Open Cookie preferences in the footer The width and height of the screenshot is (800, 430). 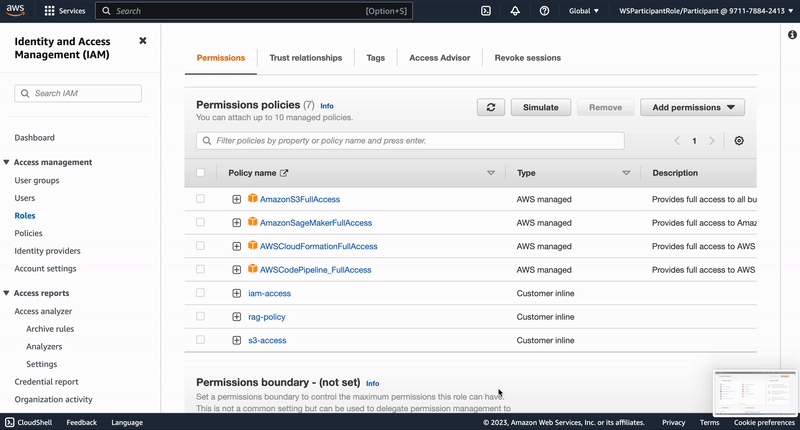pos(764,422)
